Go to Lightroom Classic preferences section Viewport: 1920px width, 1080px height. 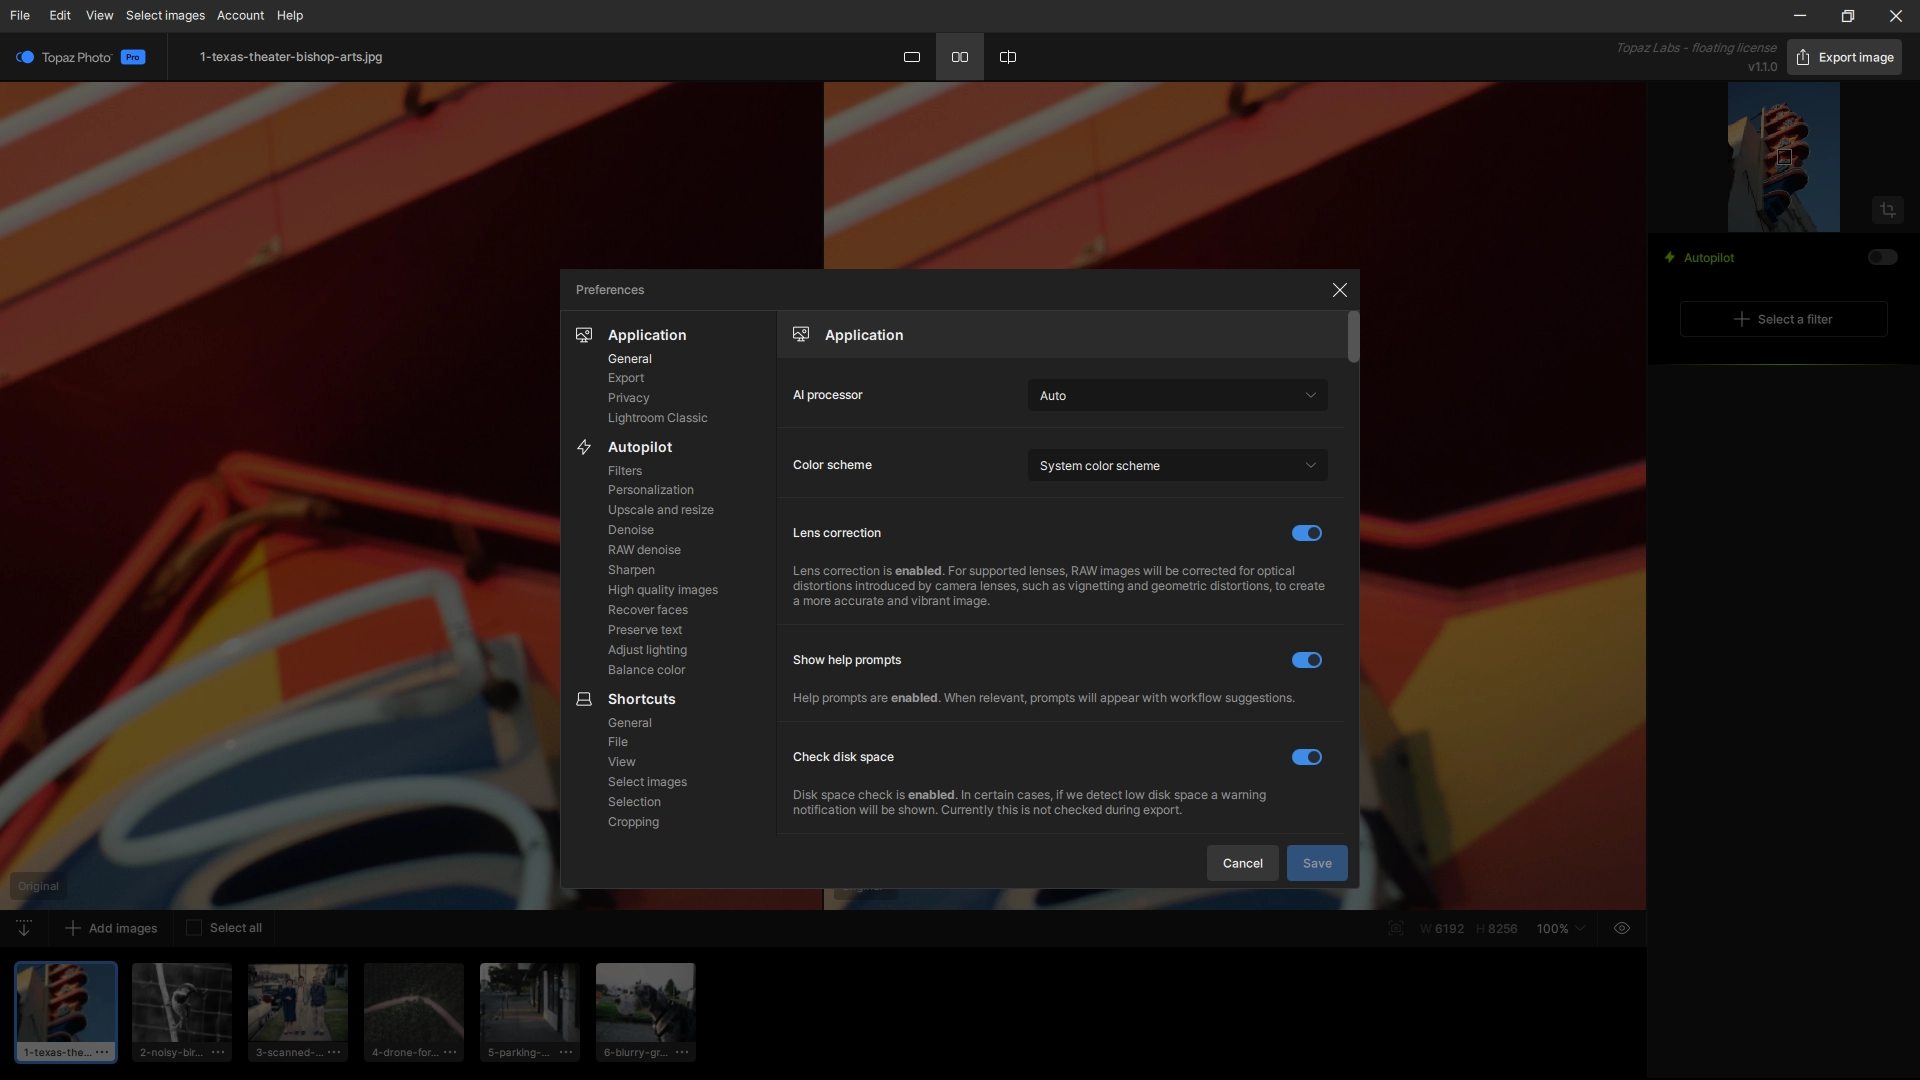(x=657, y=418)
